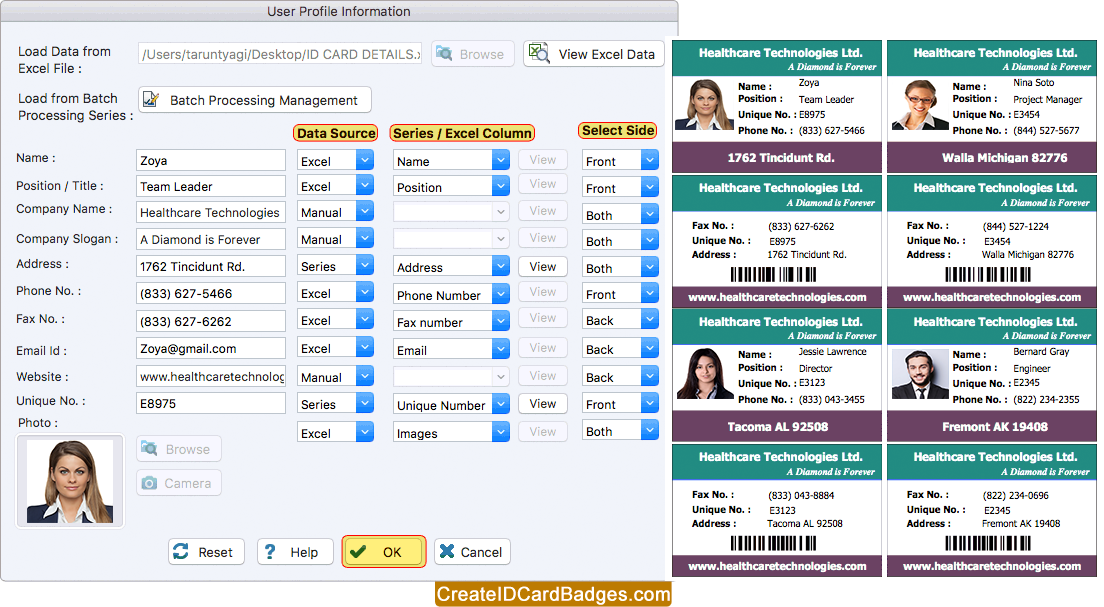Select Zoya's ID card front preview
The height and width of the screenshot is (607, 1104).
[x=777, y=106]
